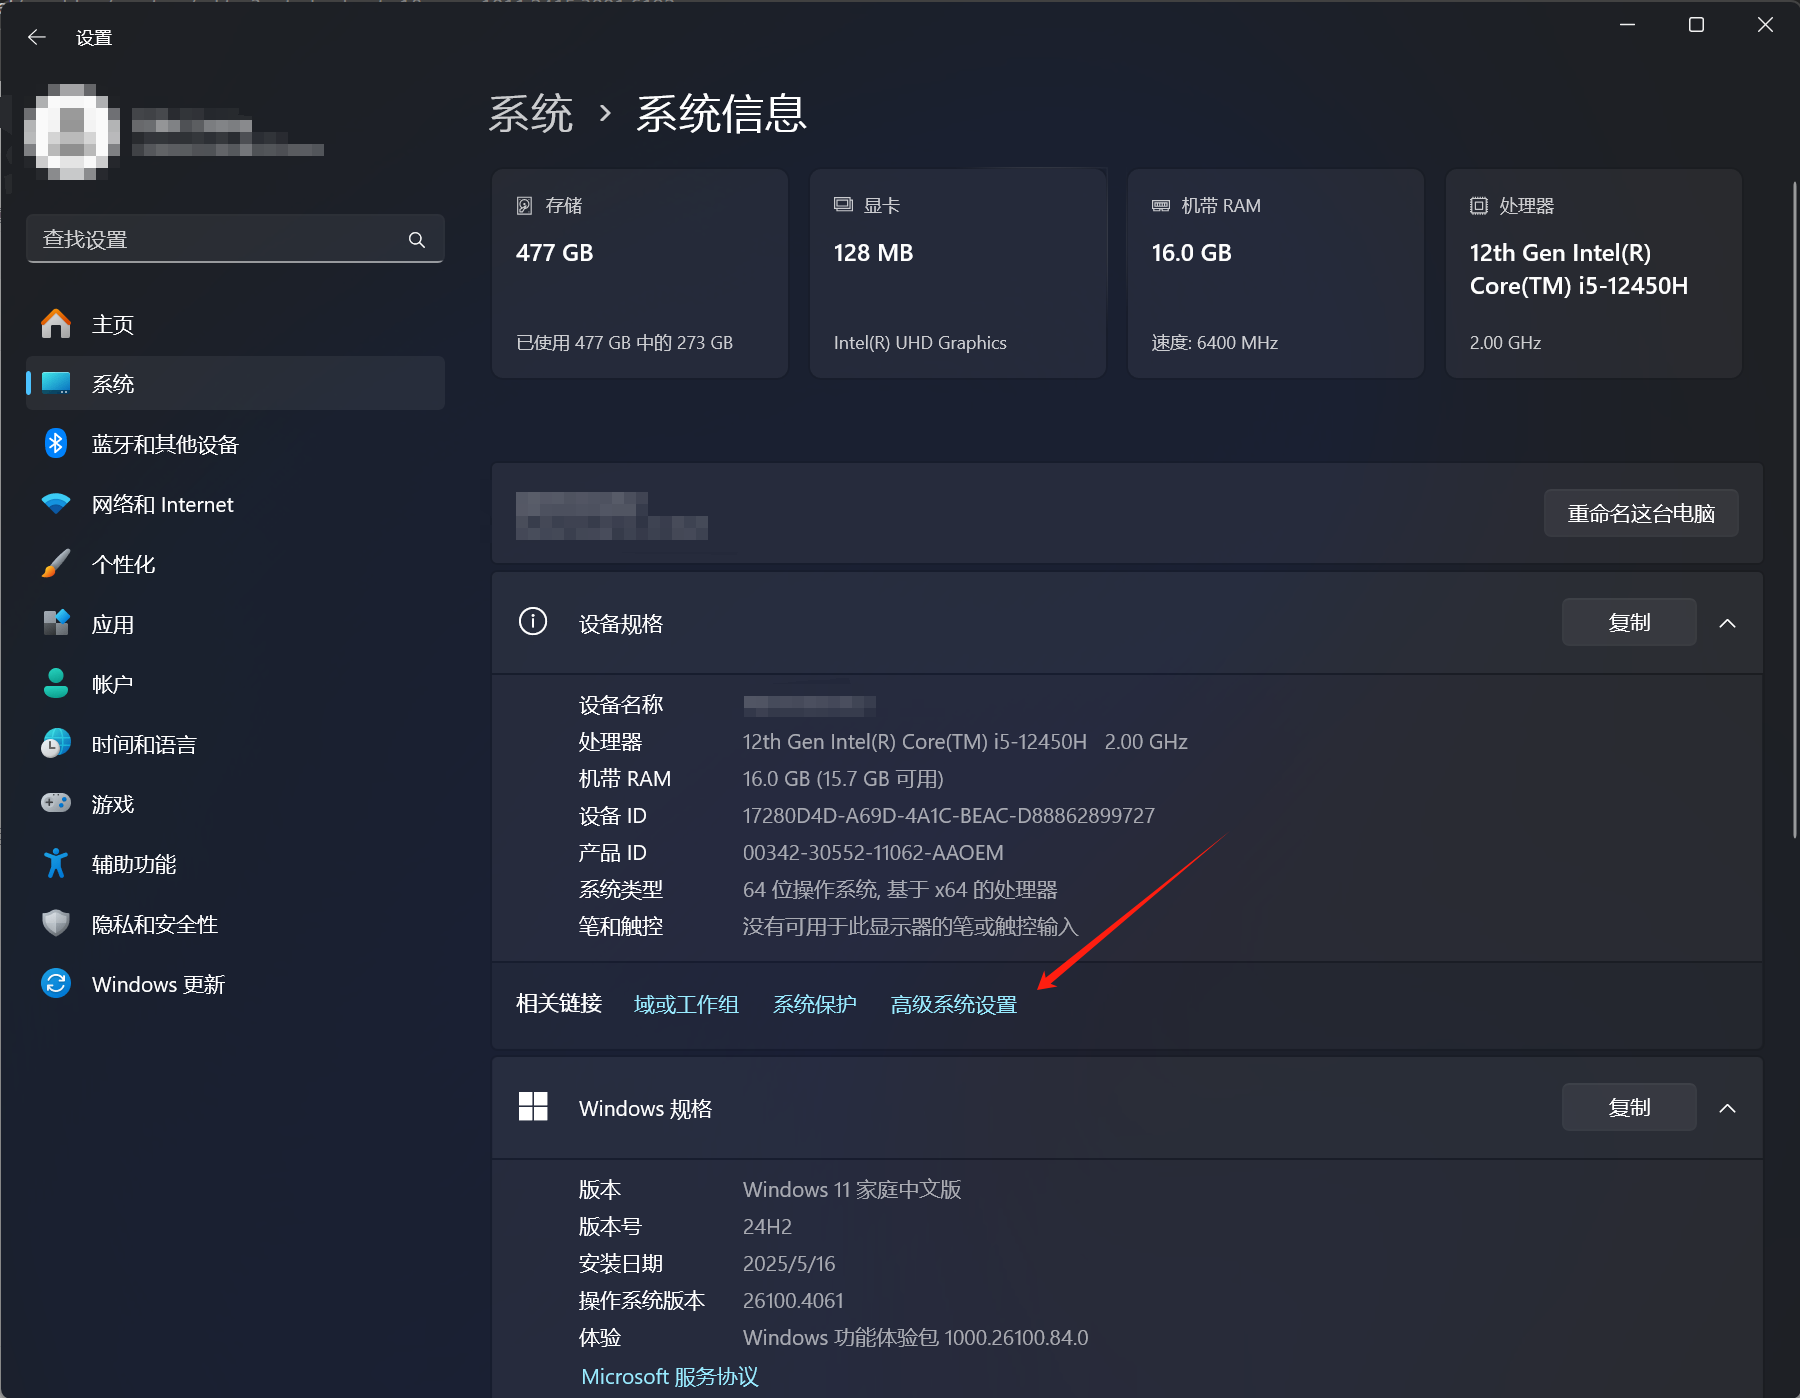Open 系统保护 link
The image size is (1800, 1398).
[815, 1004]
